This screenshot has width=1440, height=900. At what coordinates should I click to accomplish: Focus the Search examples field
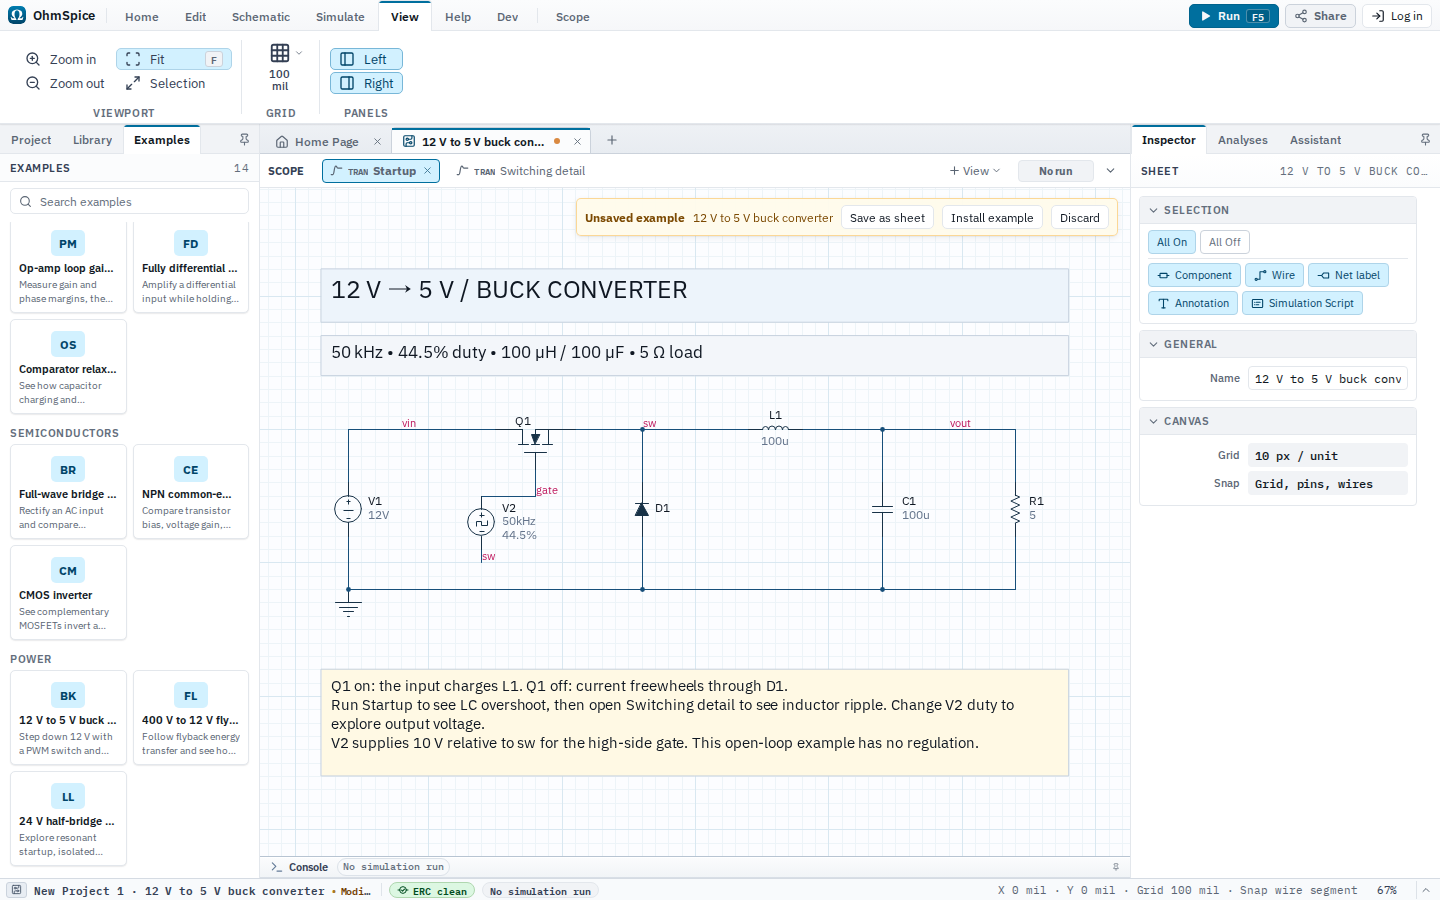coord(129,201)
